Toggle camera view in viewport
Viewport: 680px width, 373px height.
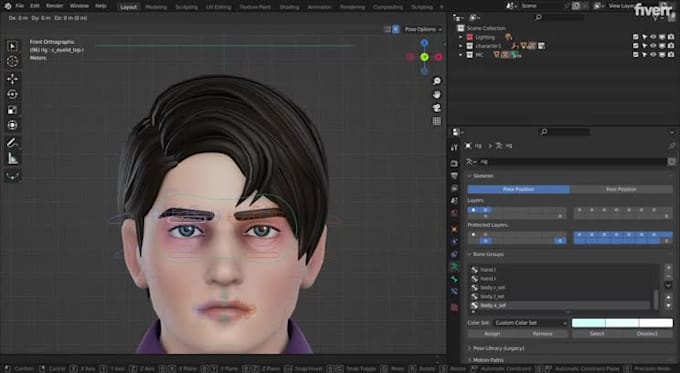coord(437,108)
